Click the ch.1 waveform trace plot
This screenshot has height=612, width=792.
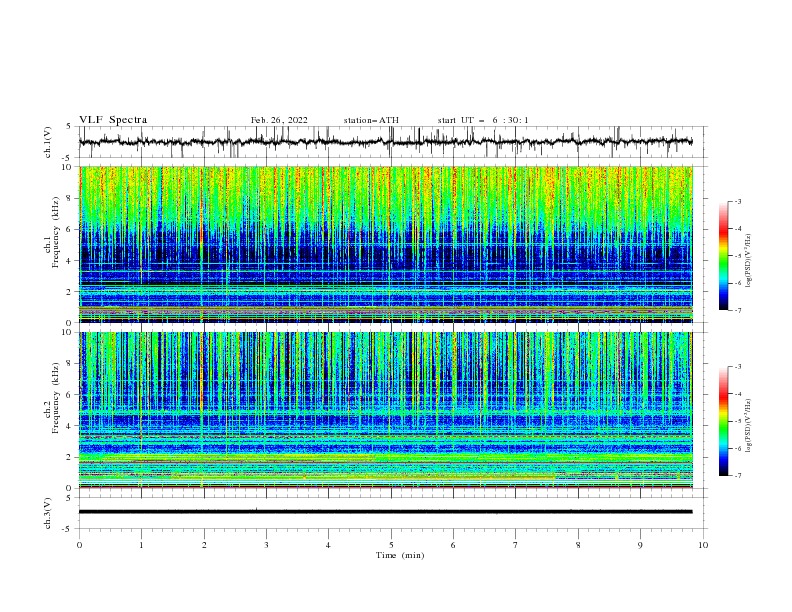[385, 142]
